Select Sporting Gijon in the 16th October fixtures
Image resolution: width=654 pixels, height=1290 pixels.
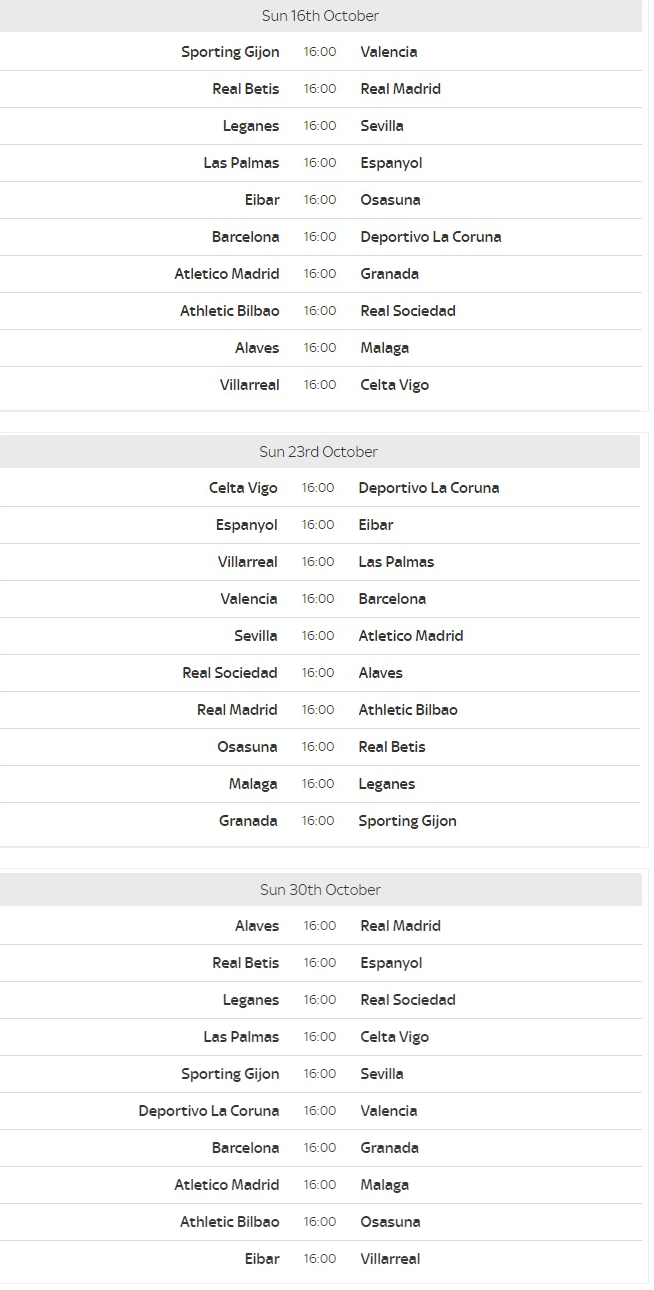click(x=230, y=52)
